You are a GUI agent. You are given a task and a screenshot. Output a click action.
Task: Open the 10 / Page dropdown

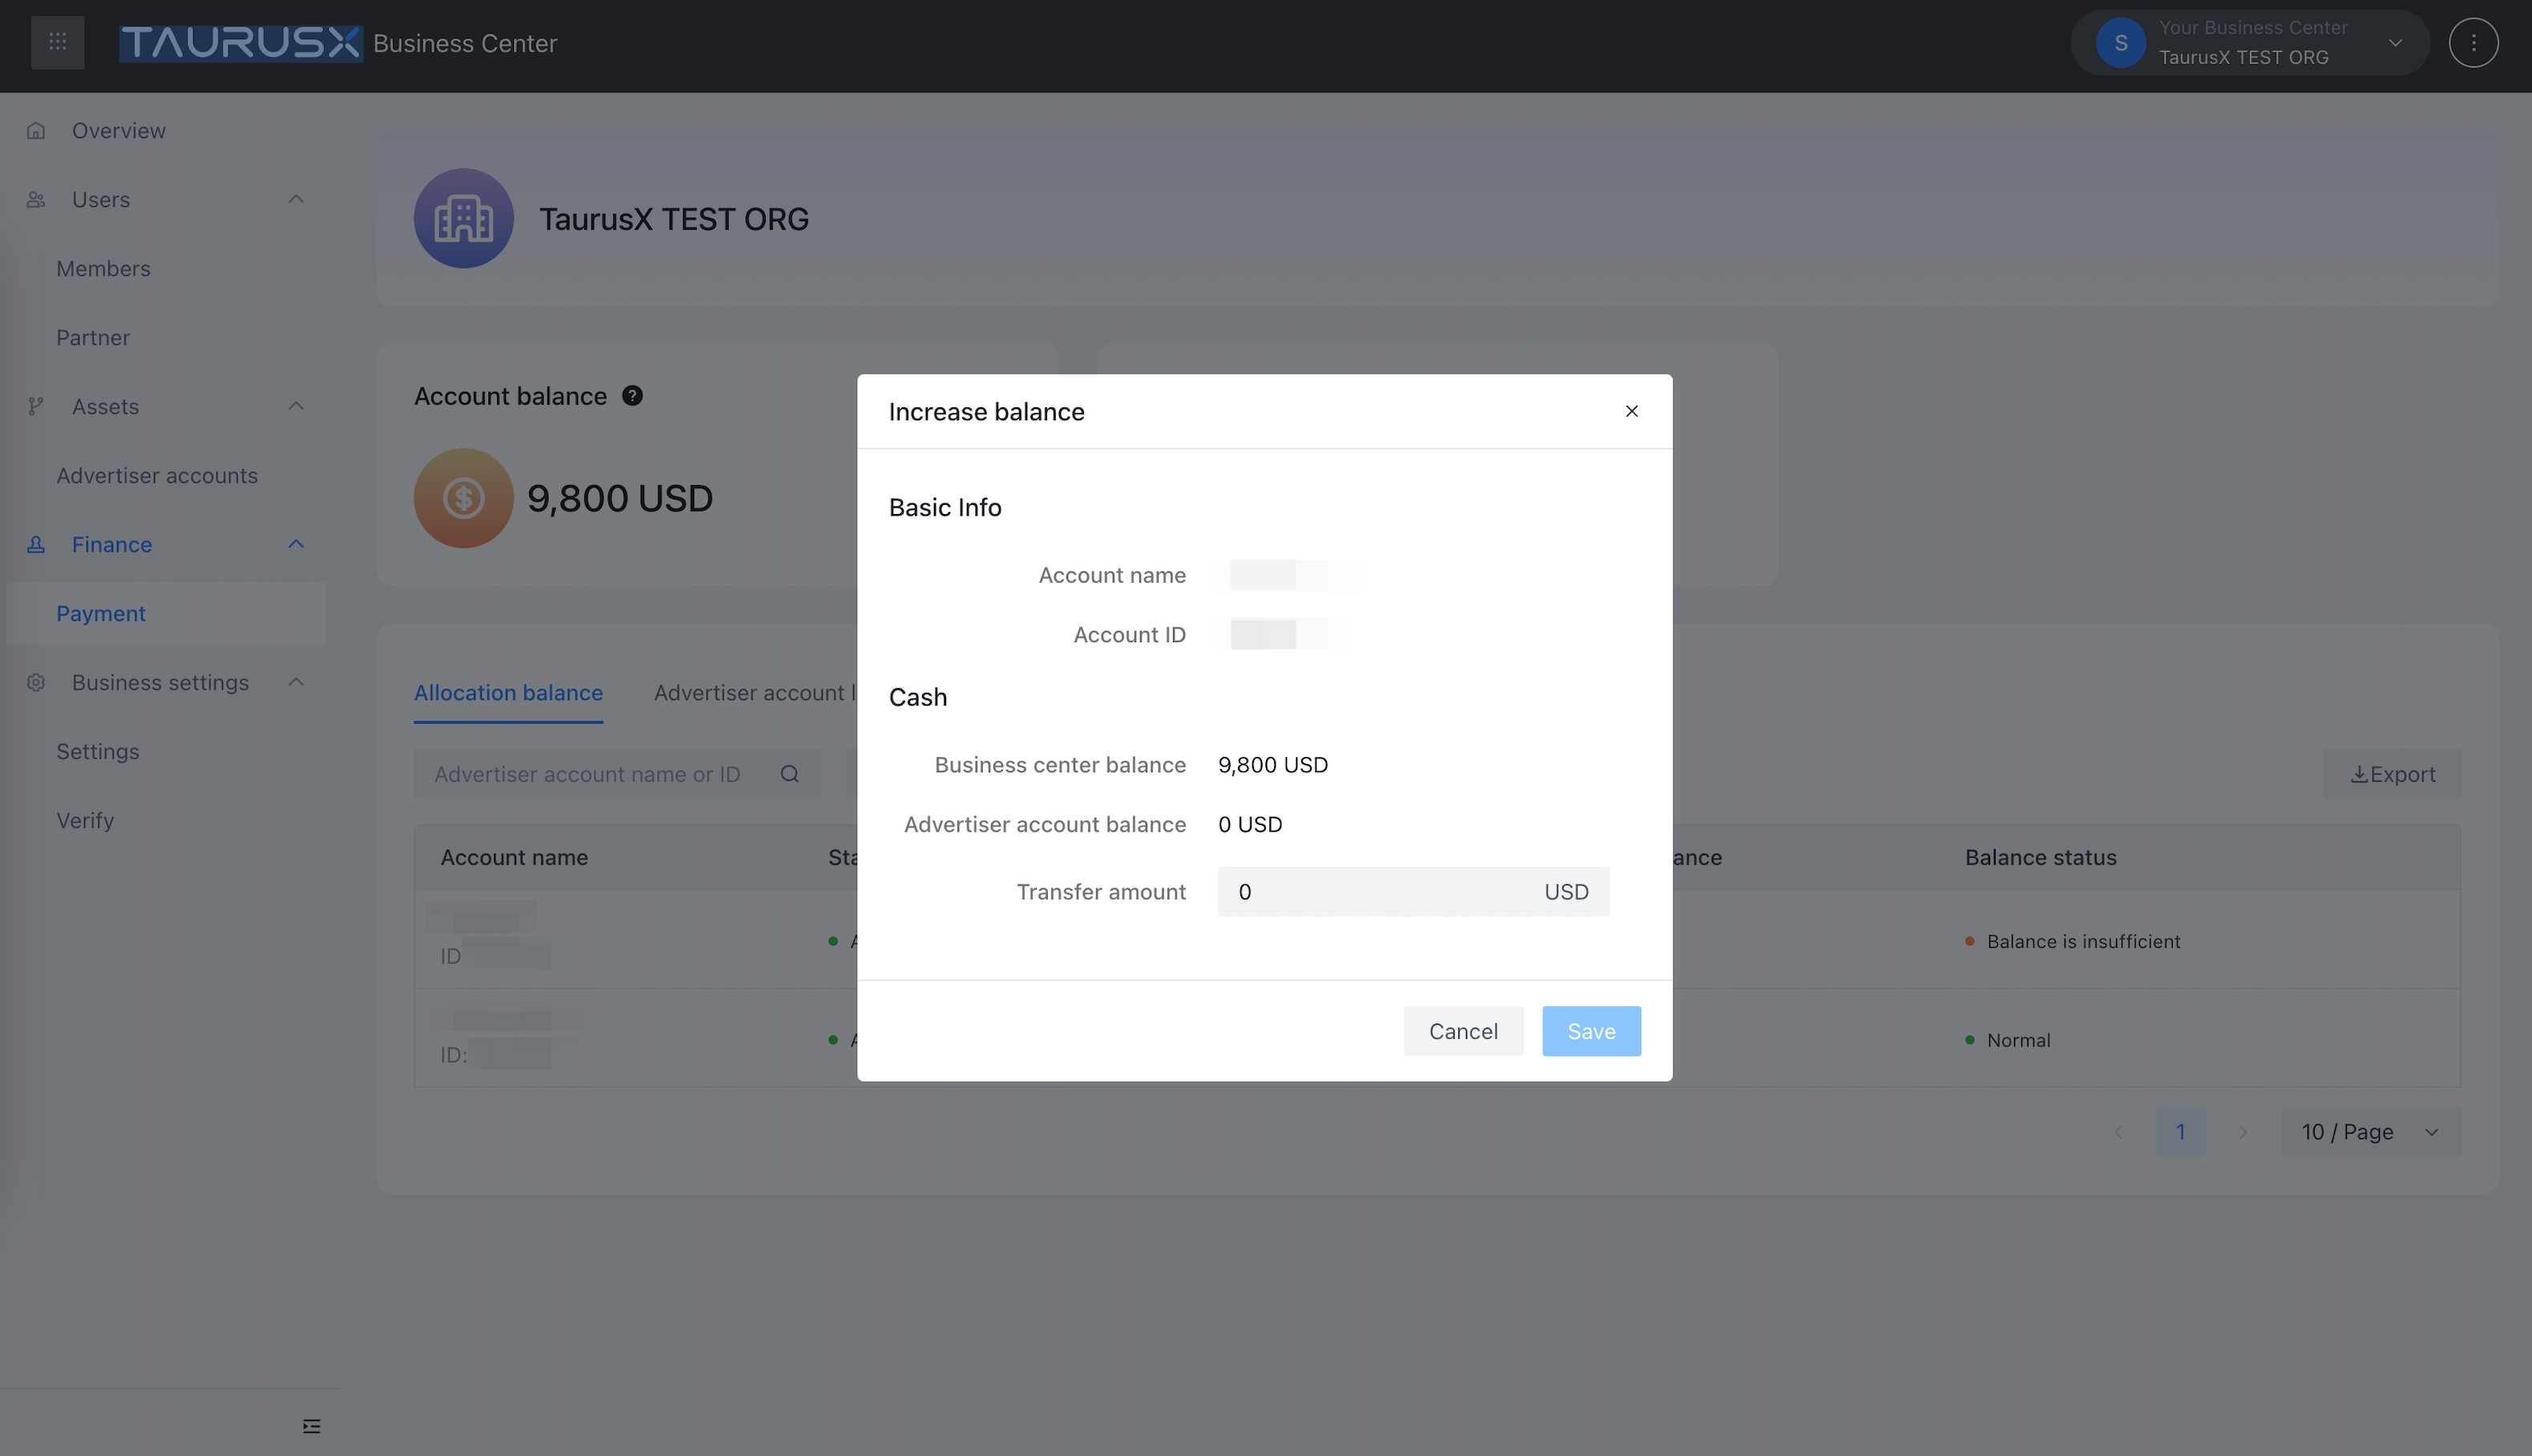(x=2370, y=1132)
